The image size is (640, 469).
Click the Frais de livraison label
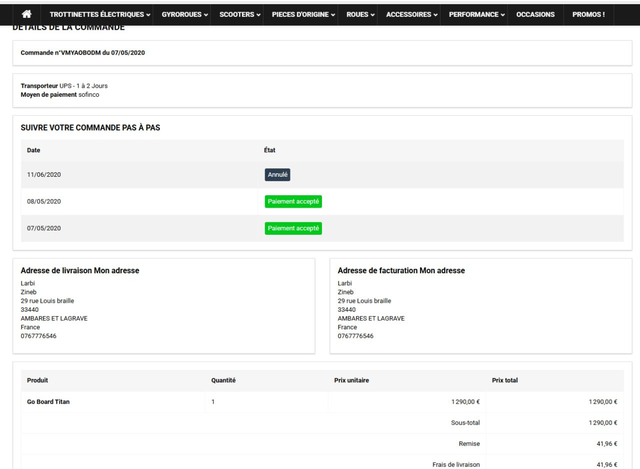(x=456, y=465)
